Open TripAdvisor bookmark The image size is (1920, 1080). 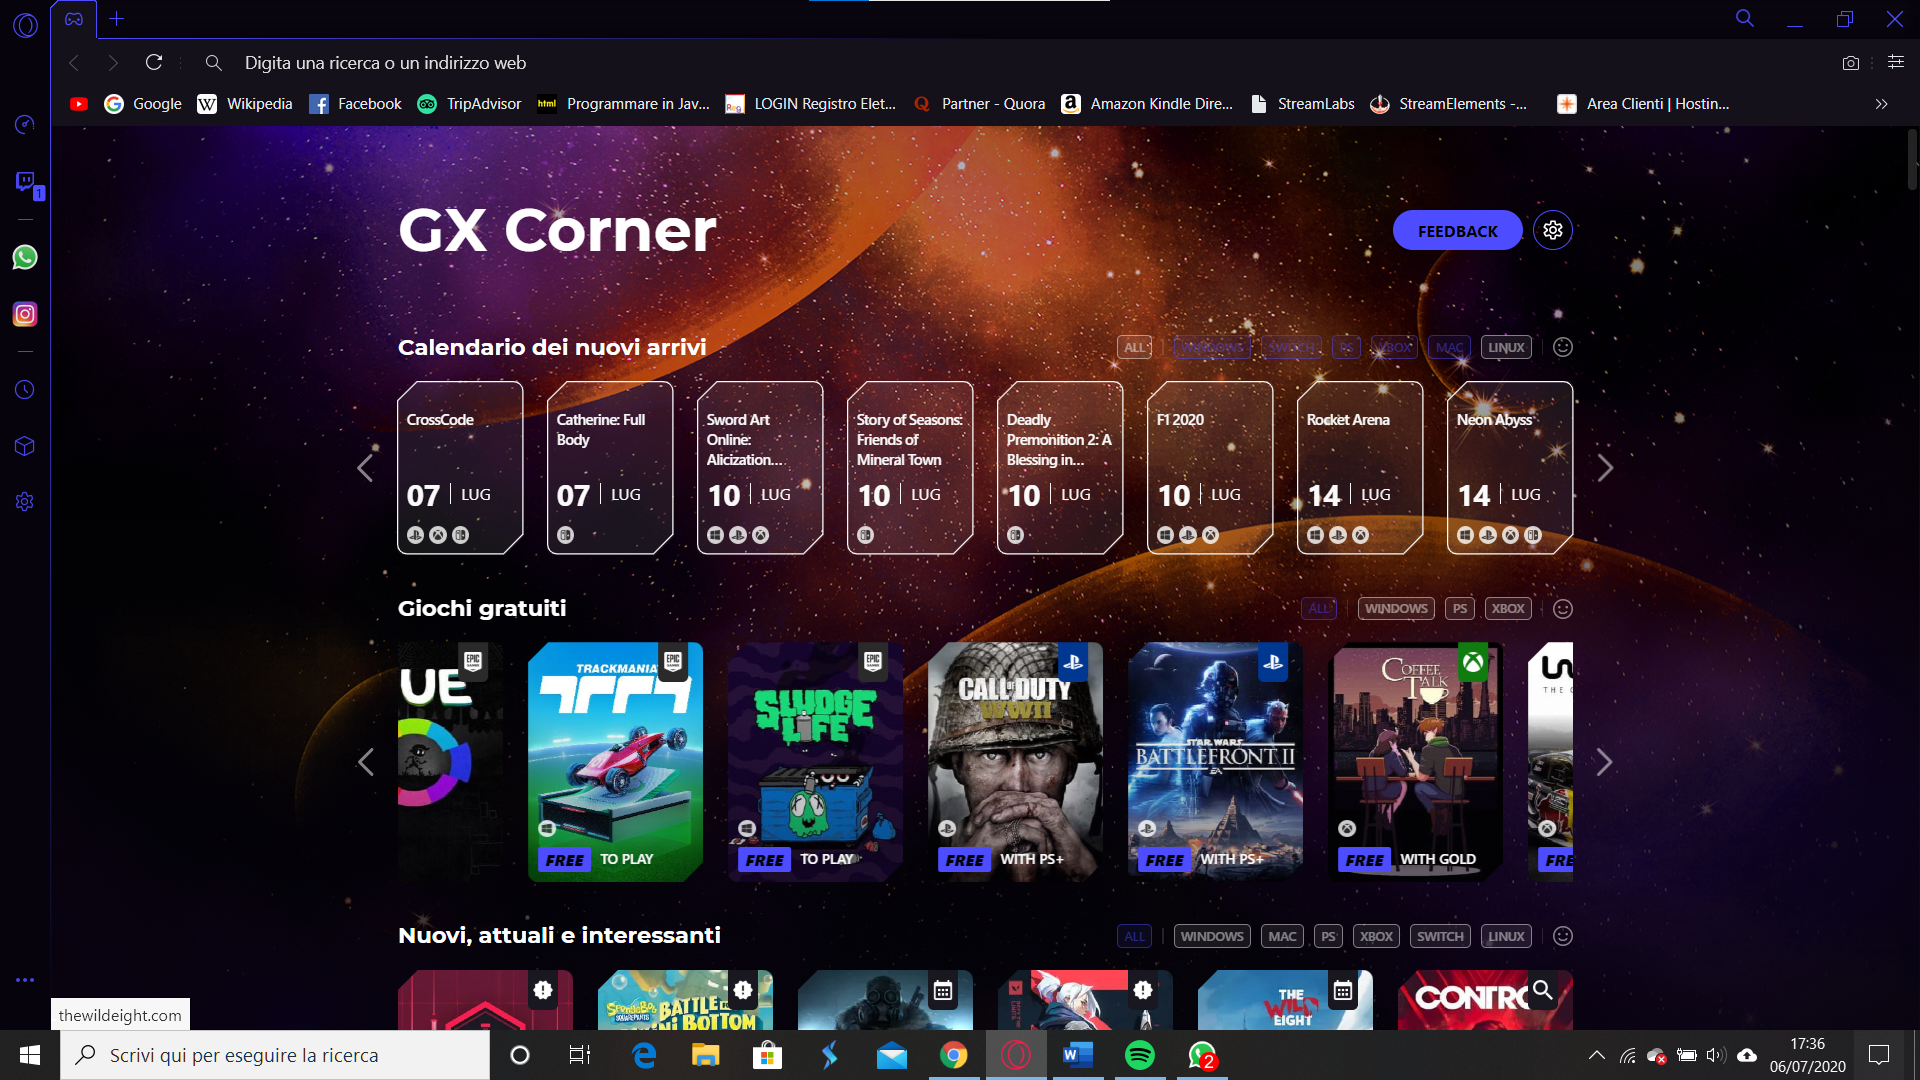point(469,104)
